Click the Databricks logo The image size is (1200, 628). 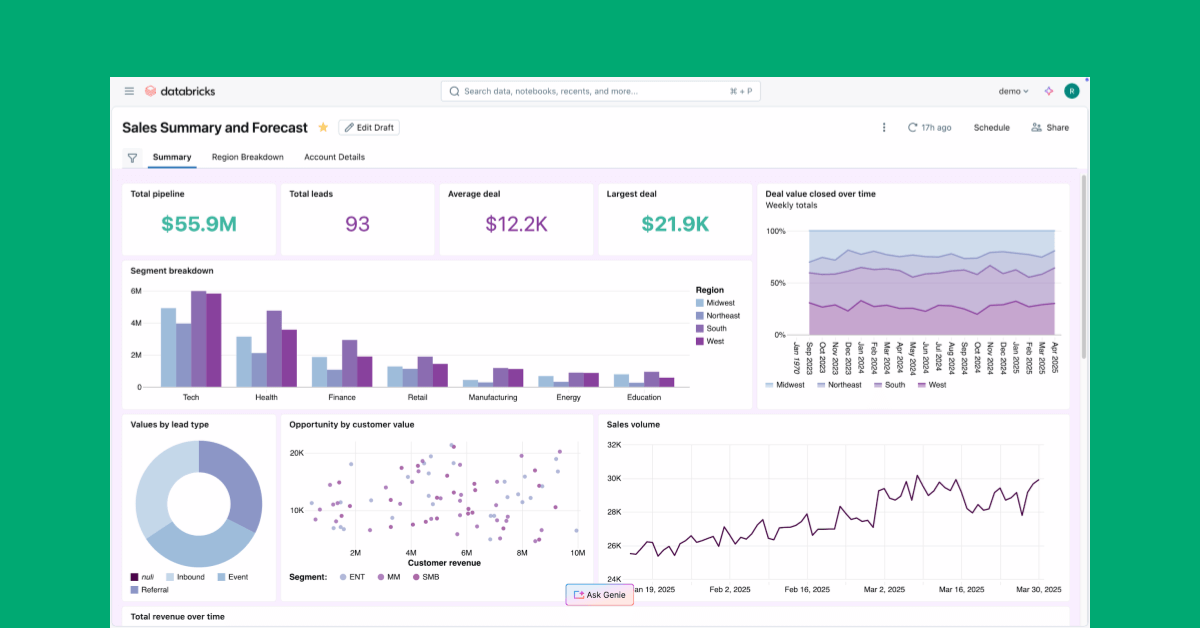(x=180, y=91)
